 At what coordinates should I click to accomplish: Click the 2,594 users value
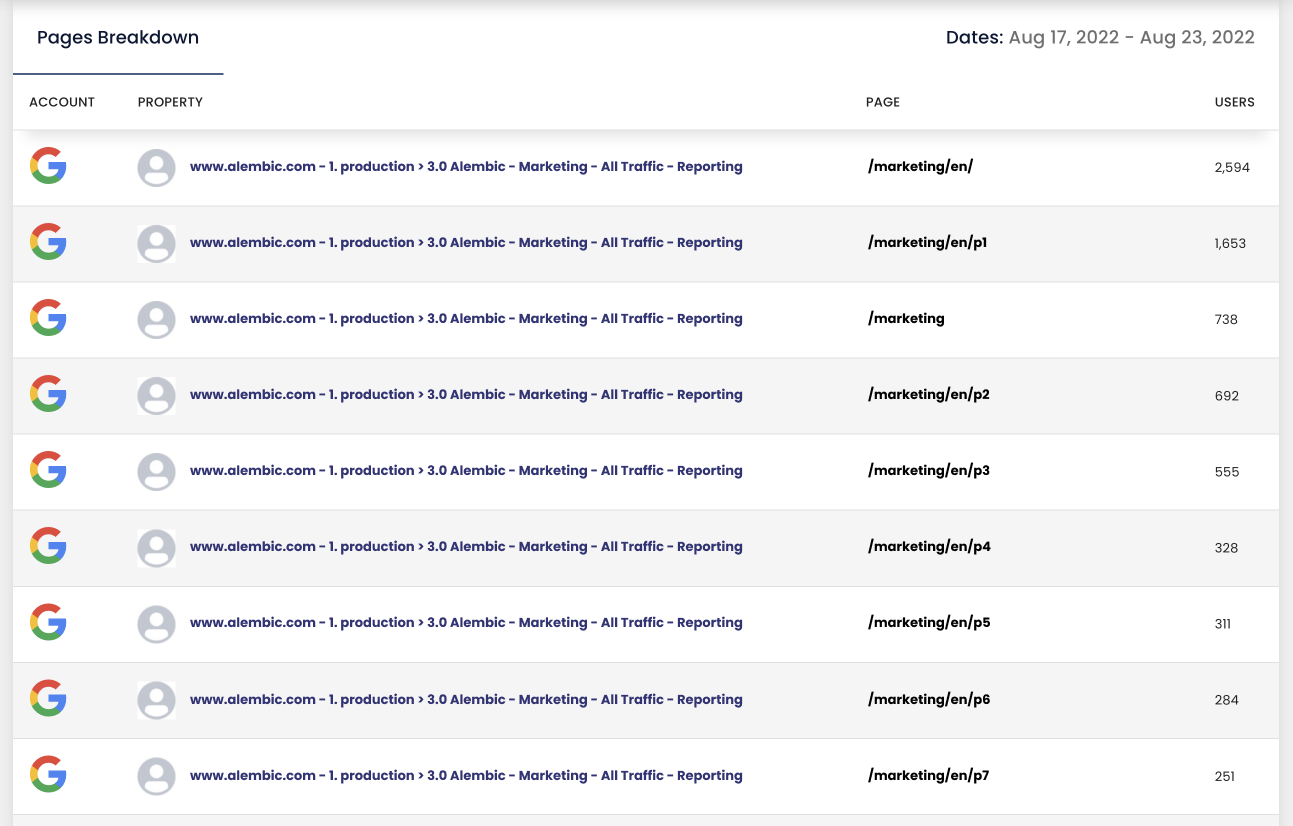pos(1232,168)
